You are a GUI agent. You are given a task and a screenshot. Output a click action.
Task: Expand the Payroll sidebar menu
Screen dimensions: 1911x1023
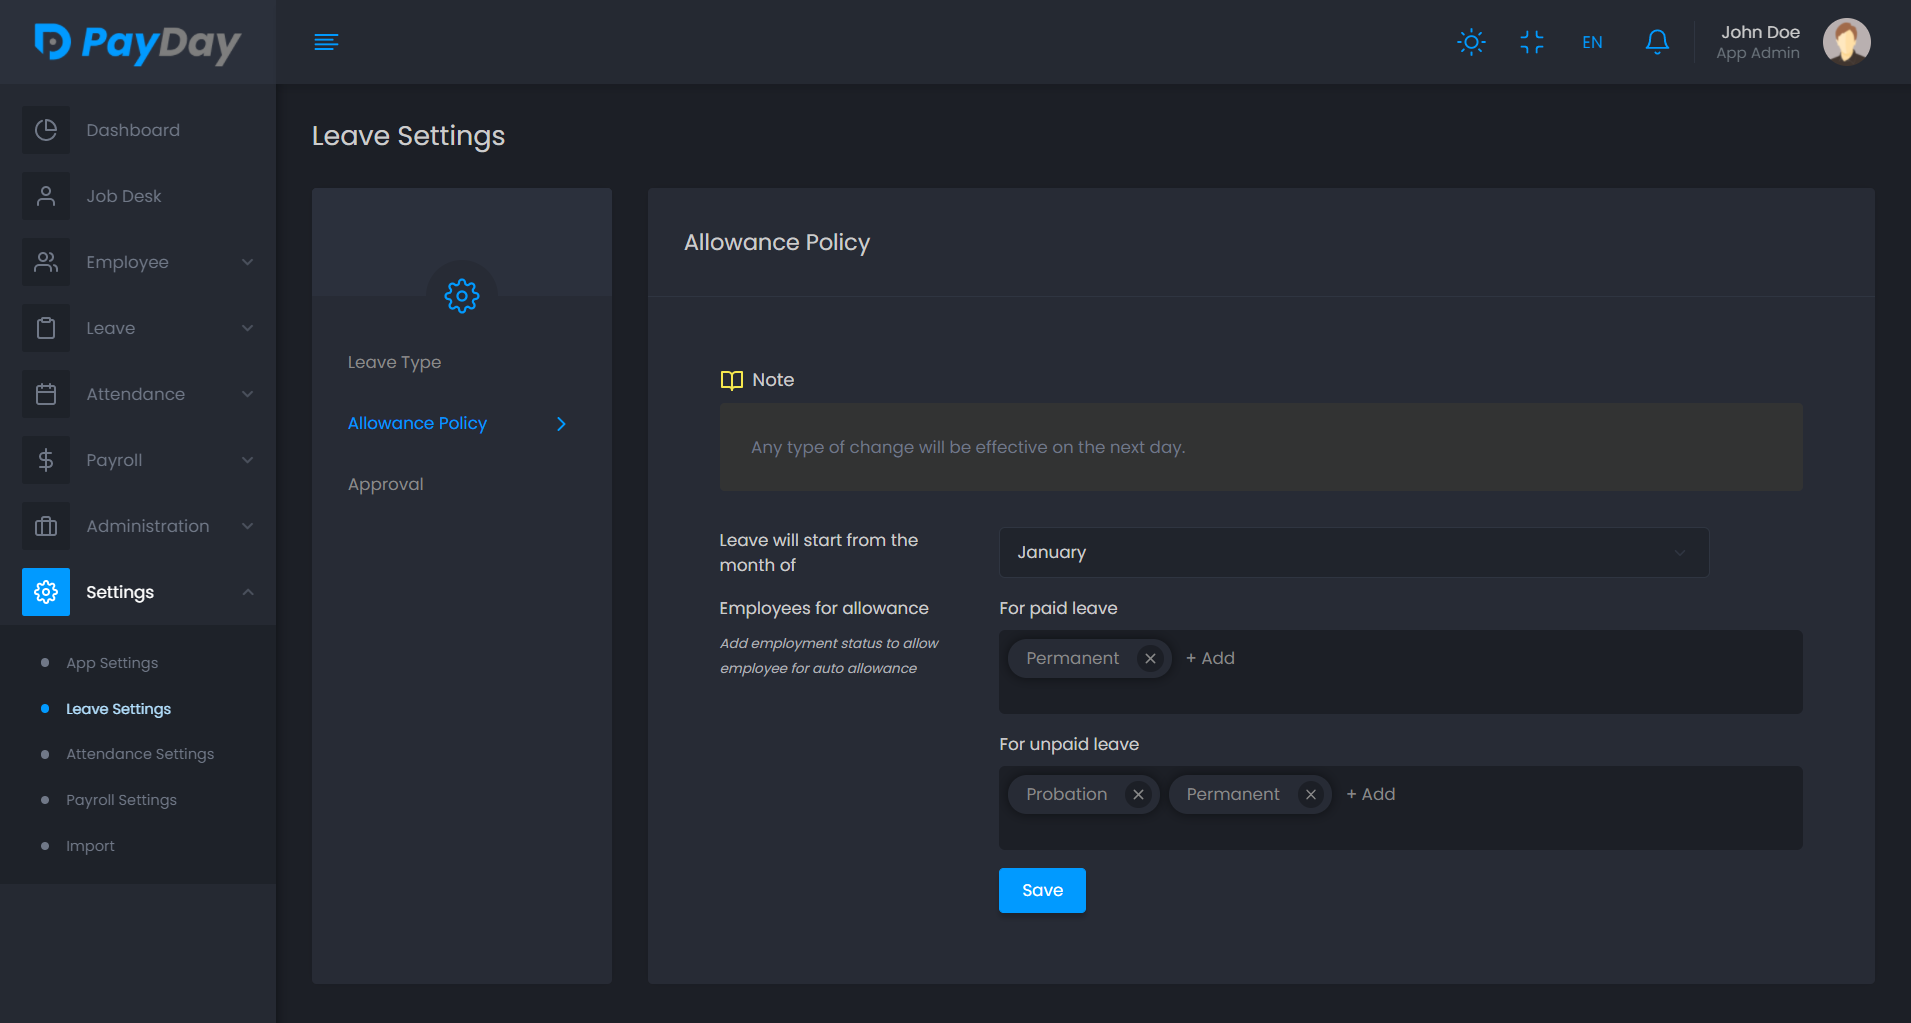click(x=138, y=460)
